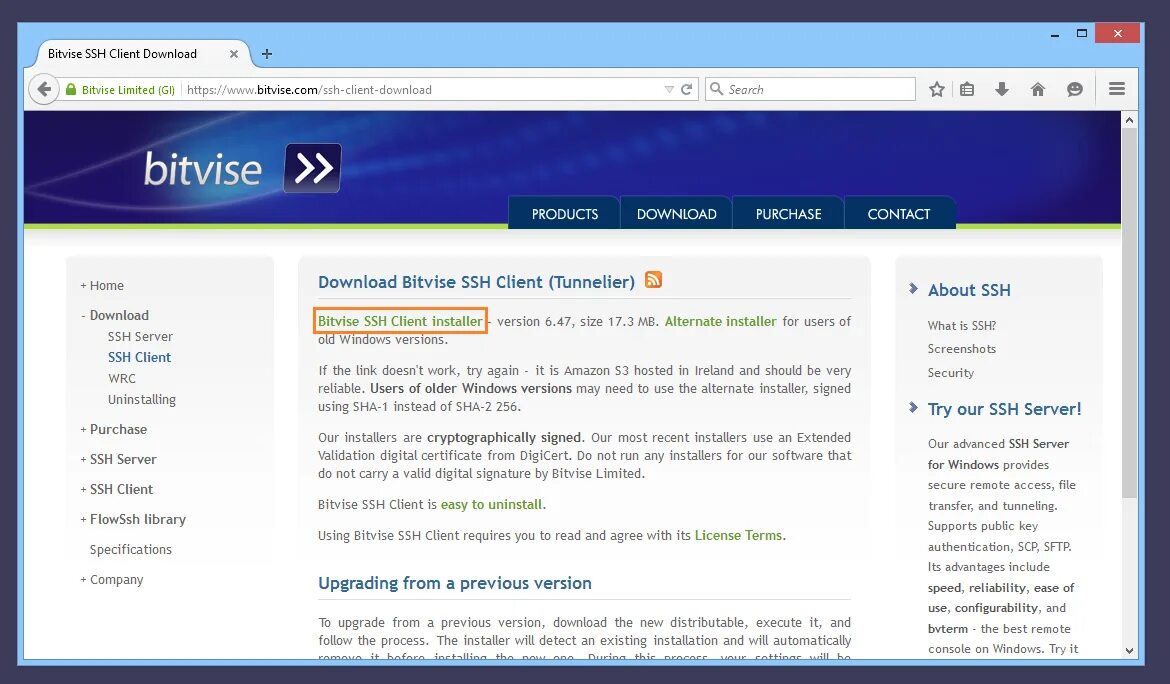Screen dimensions: 1170x684
Task: Focus the browser Search field
Action: click(x=810, y=89)
